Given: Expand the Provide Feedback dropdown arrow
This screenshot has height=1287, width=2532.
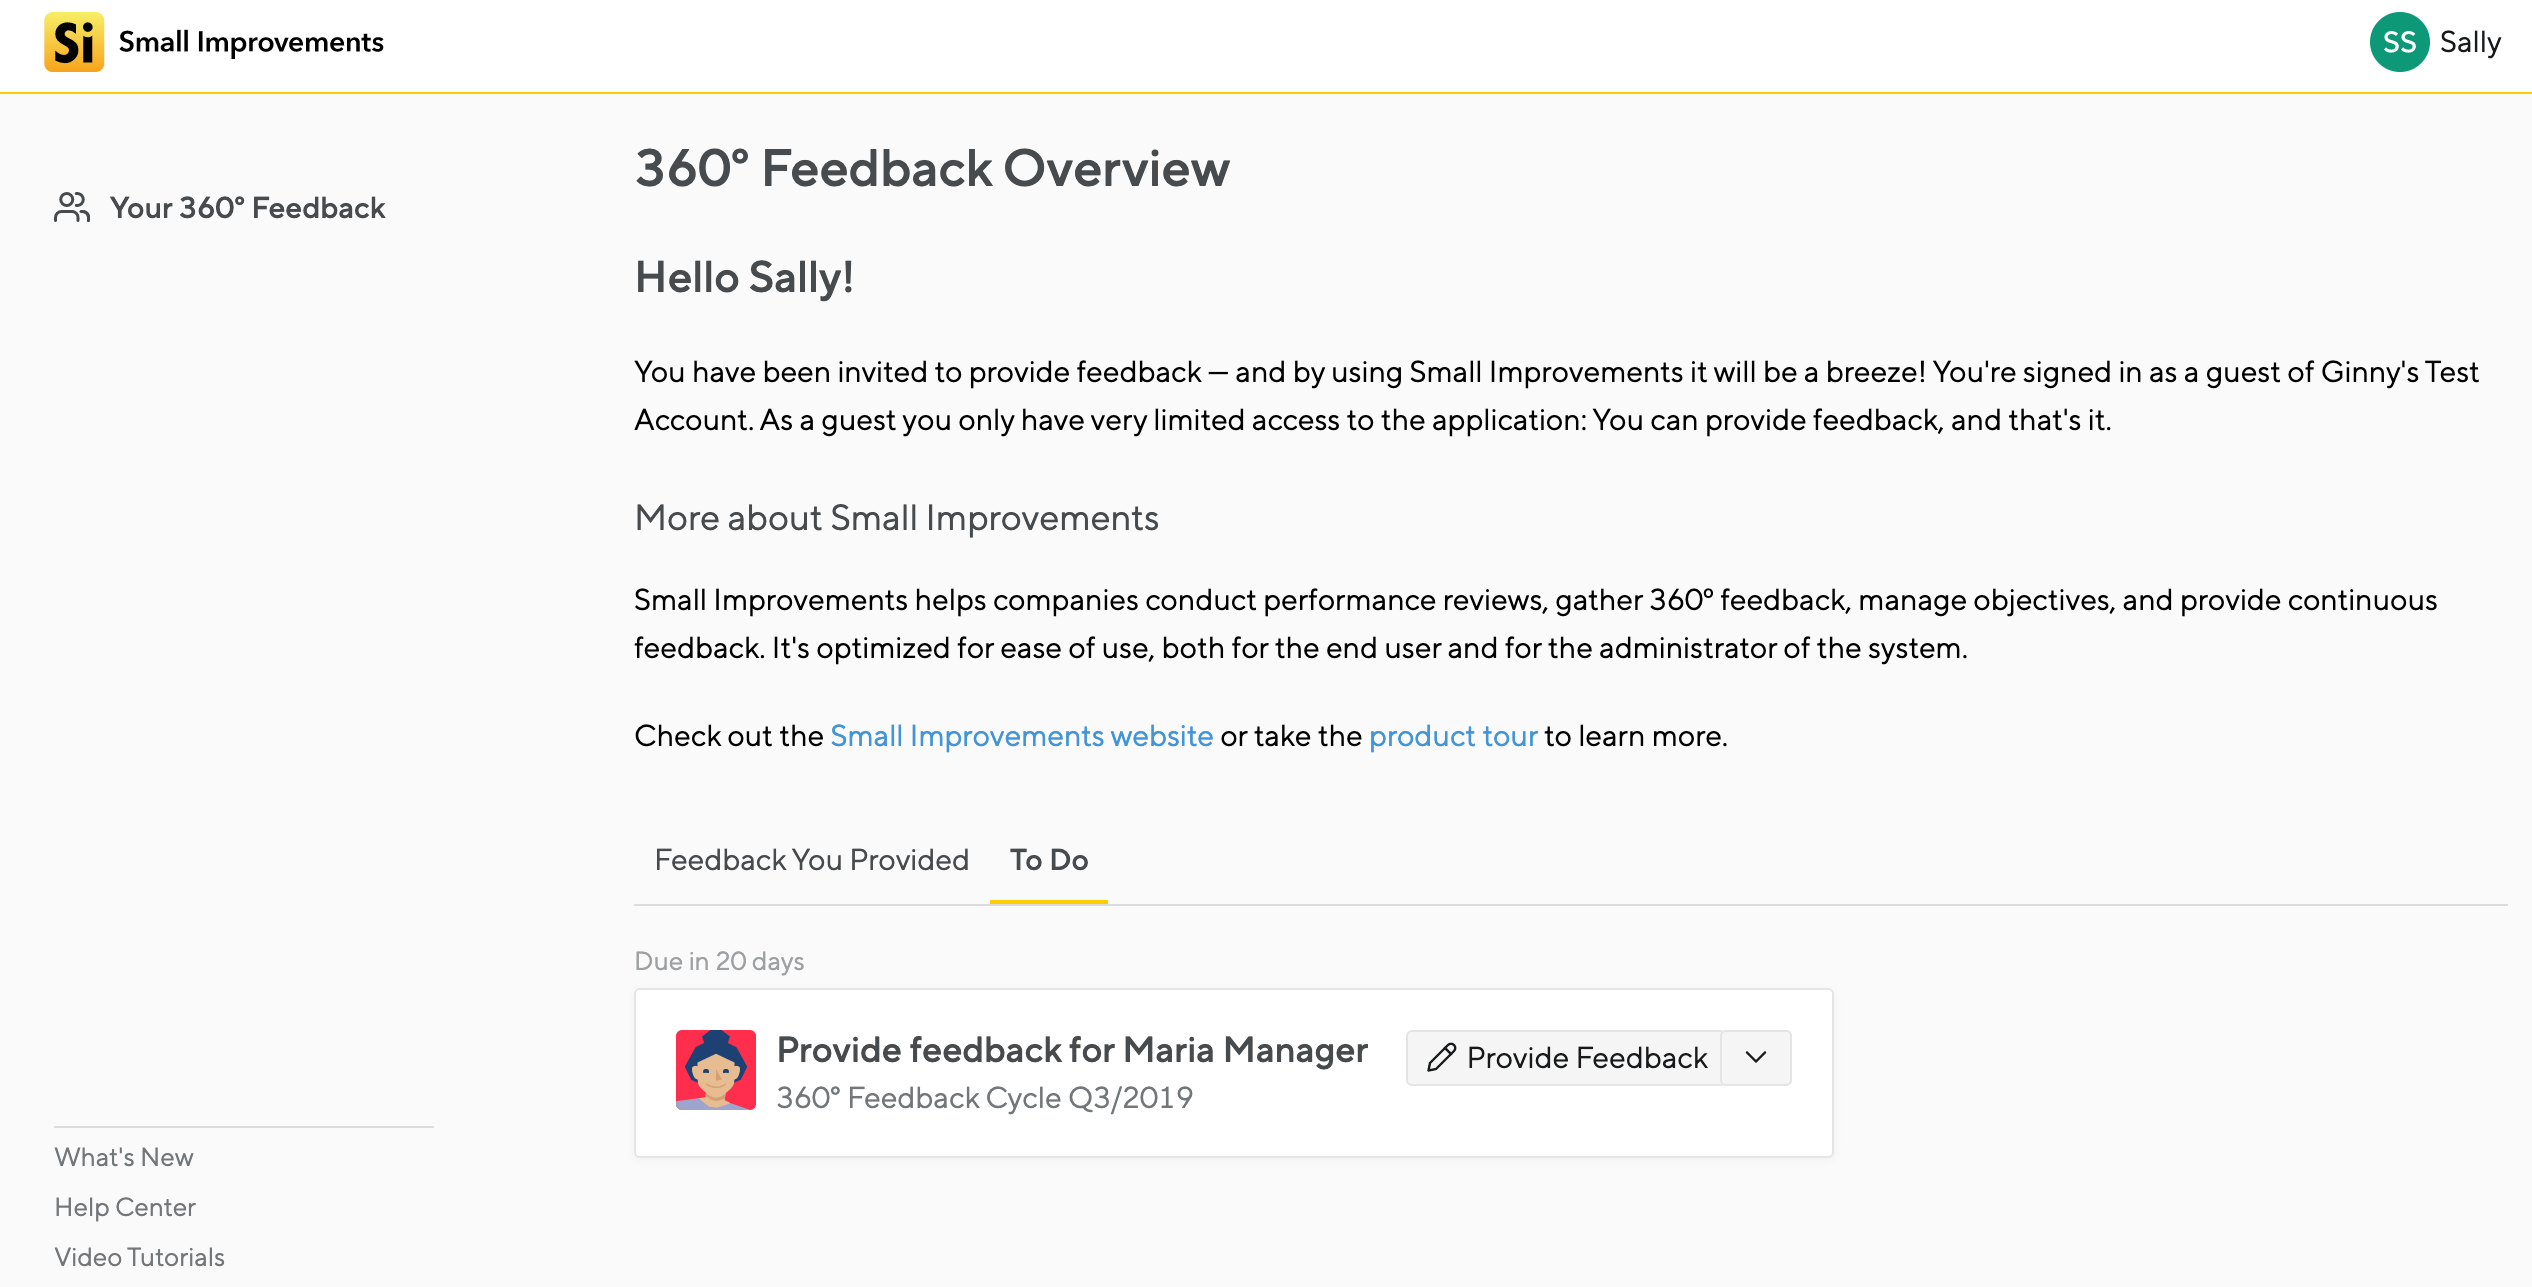Looking at the screenshot, I should tap(1756, 1057).
